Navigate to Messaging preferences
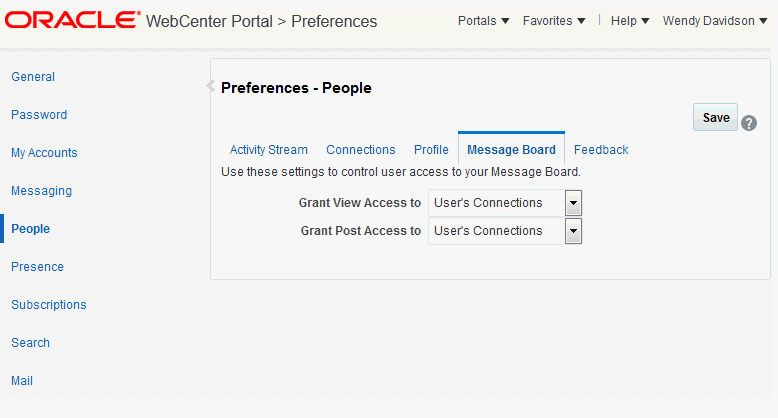Screen dimensions: 778x418 click(x=41, y=191)
